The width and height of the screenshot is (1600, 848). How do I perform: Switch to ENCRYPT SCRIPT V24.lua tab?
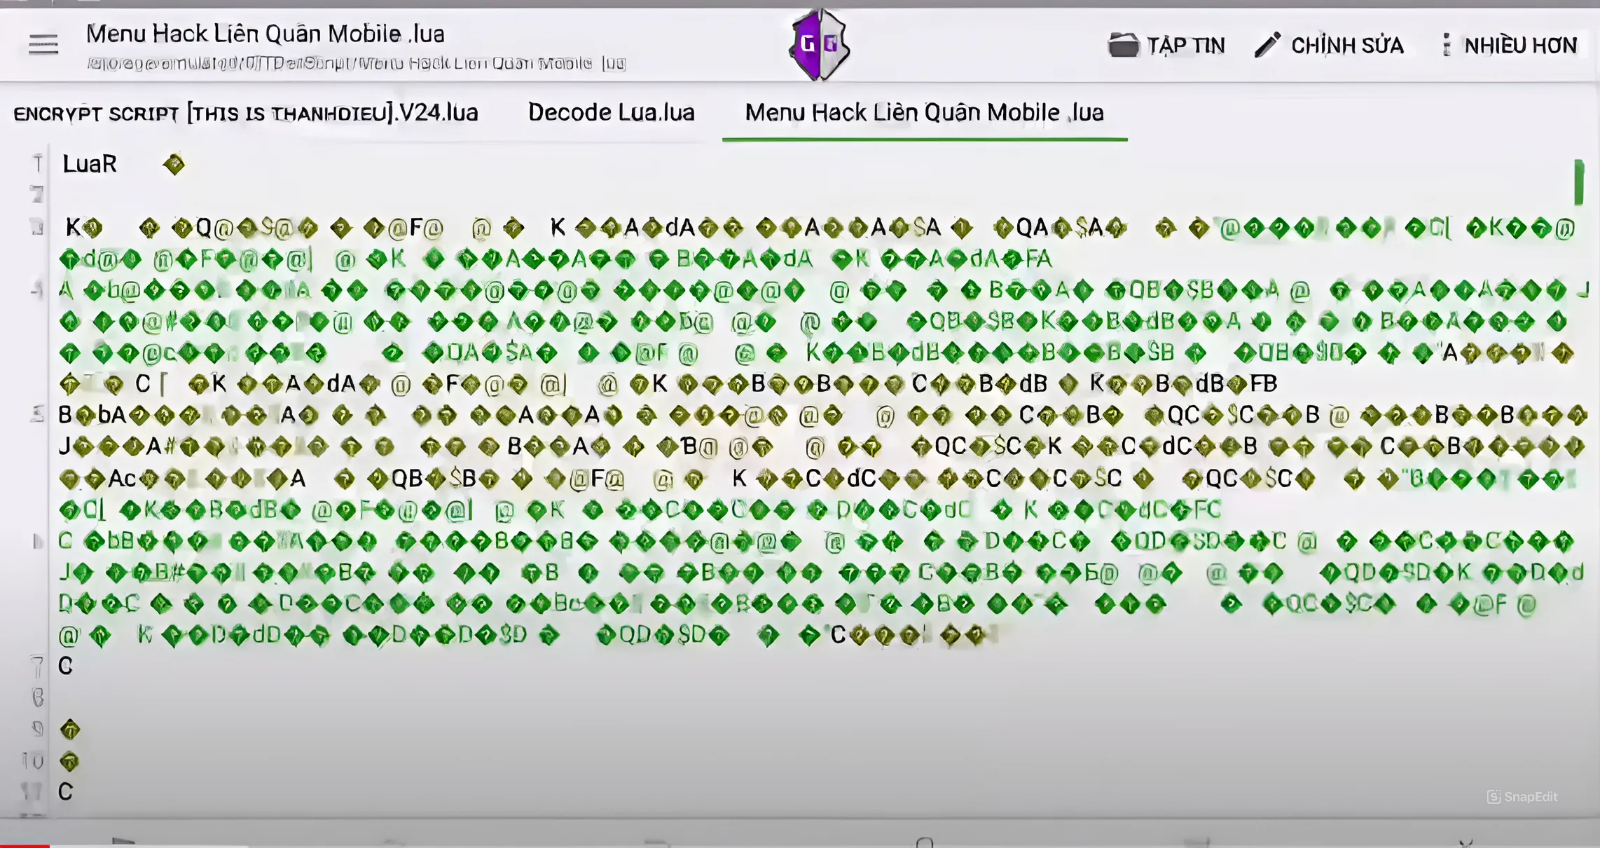tap(246, 113)
